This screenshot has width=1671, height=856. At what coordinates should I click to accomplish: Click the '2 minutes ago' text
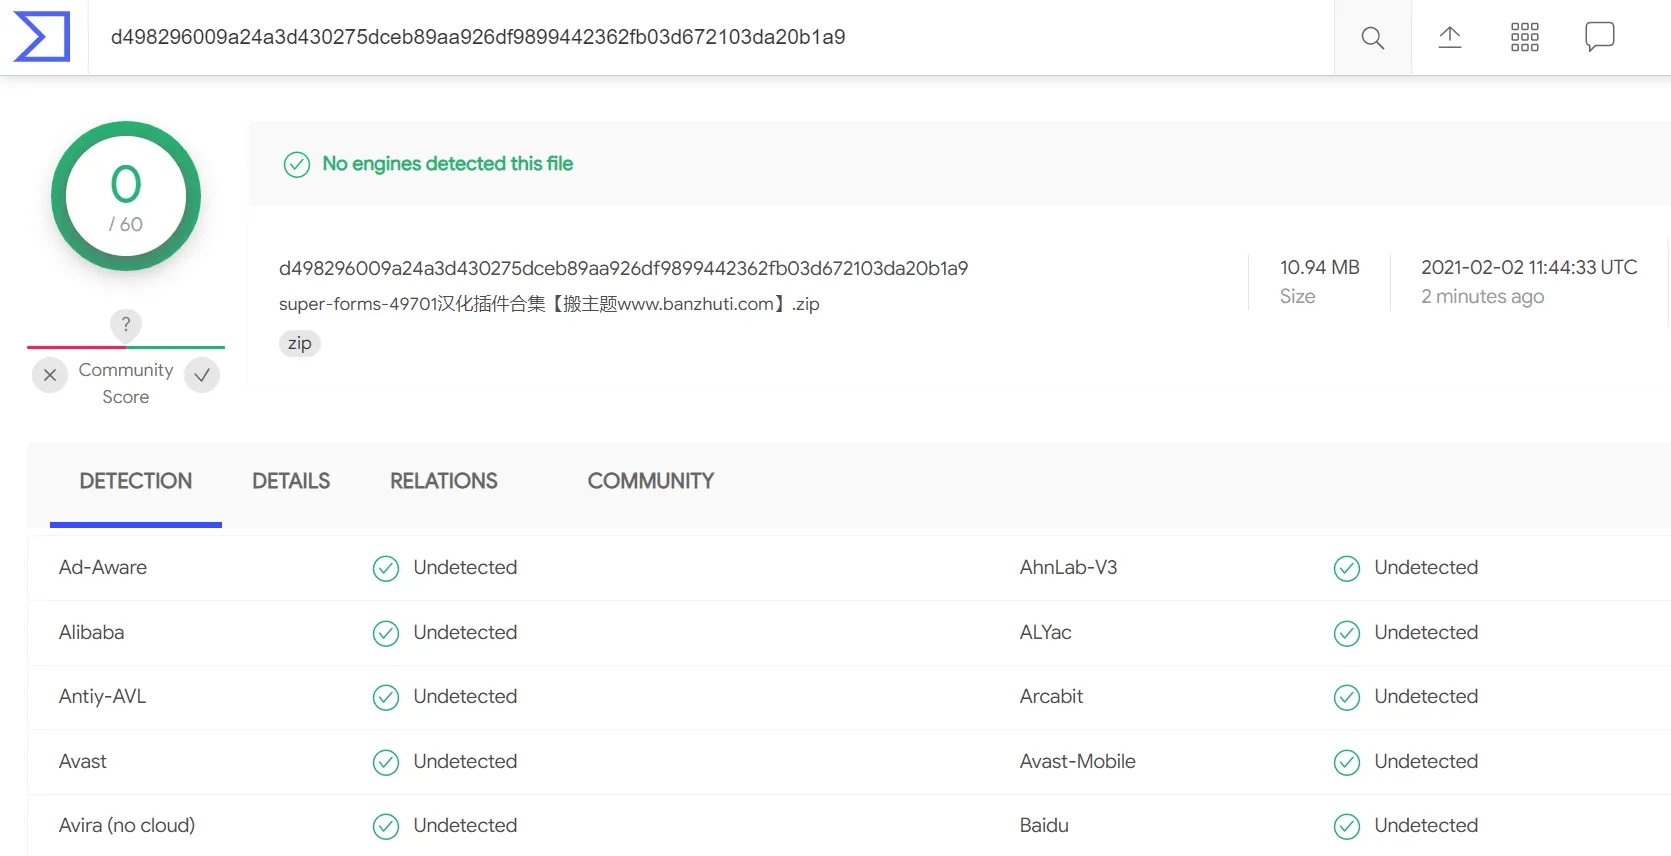pyautogui.click(x=1483, y=297)
